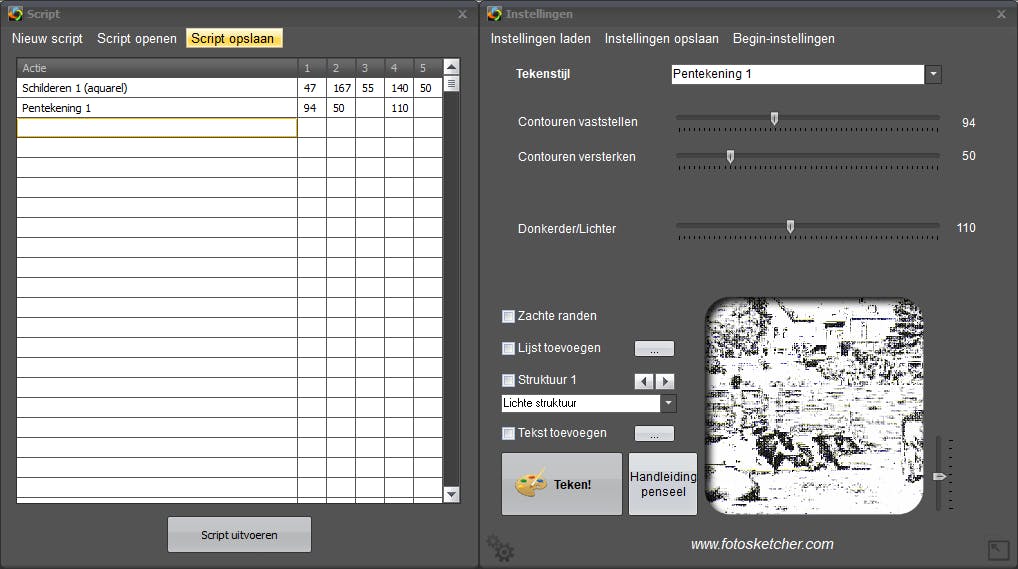
Task: Click the expand window icon bottom-right
Action: tap(998, 549)
